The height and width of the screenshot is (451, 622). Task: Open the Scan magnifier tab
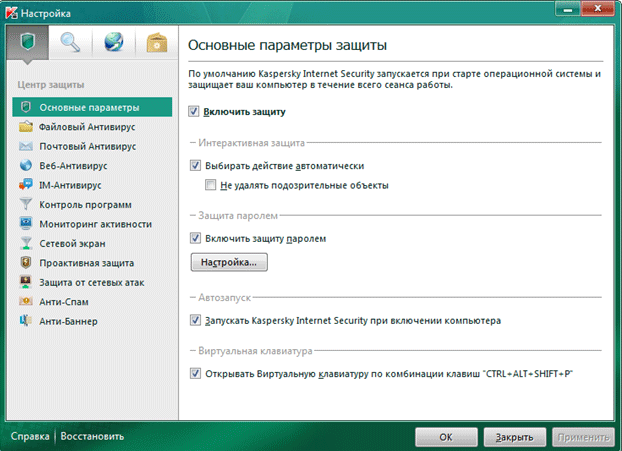[70, 42]
